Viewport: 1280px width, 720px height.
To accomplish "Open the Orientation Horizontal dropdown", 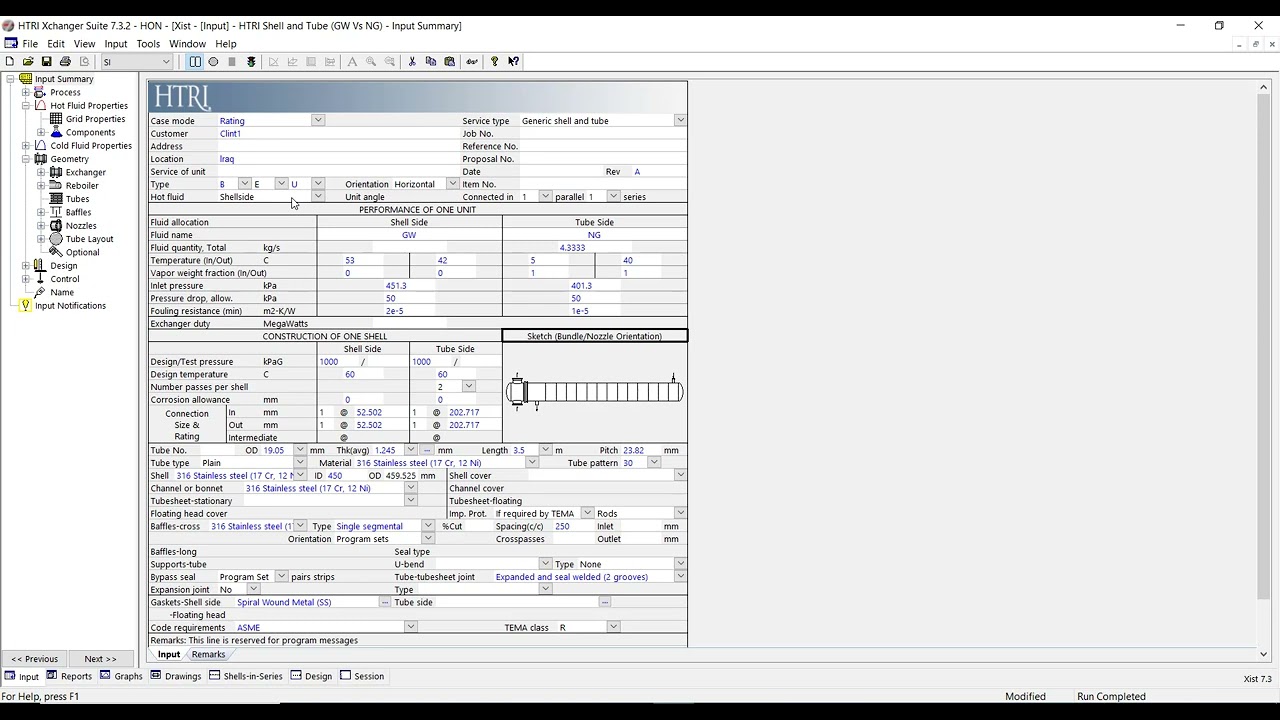I will tap(452, 184).
